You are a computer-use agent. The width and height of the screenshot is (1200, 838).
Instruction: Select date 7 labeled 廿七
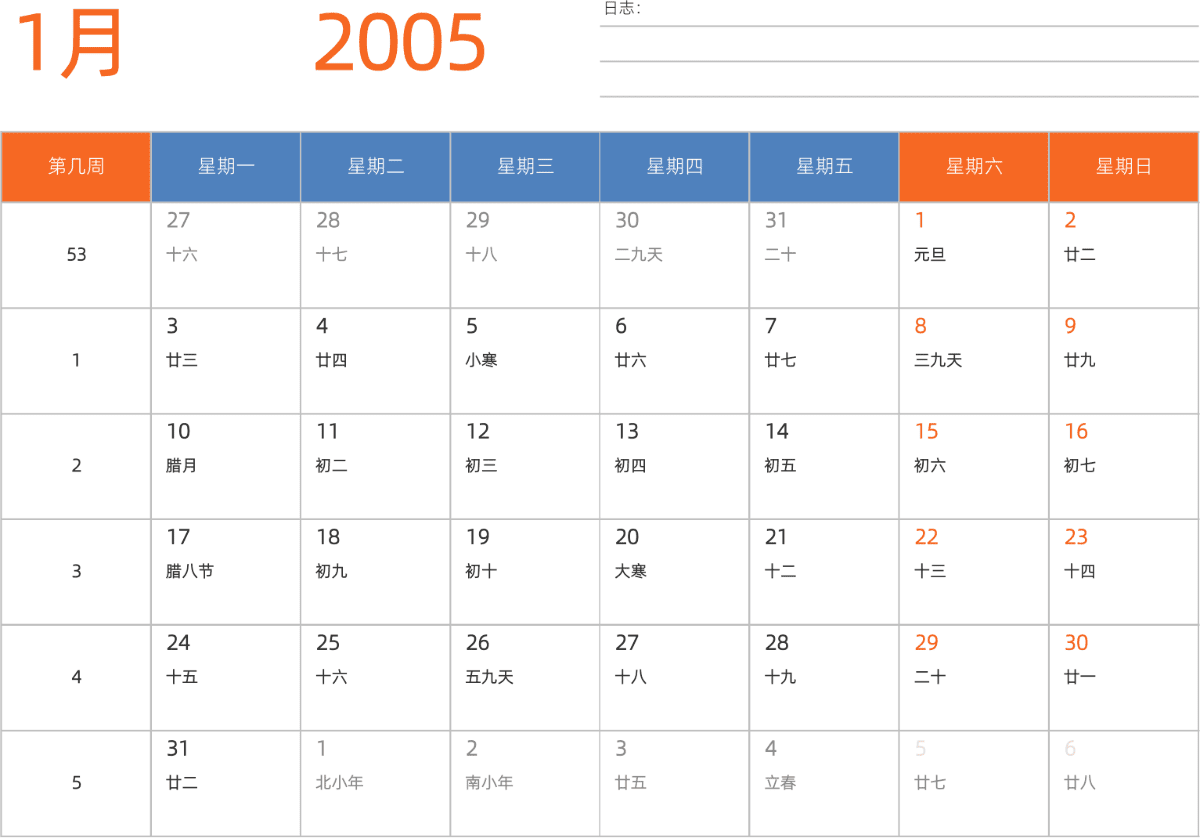pos(824,361)
